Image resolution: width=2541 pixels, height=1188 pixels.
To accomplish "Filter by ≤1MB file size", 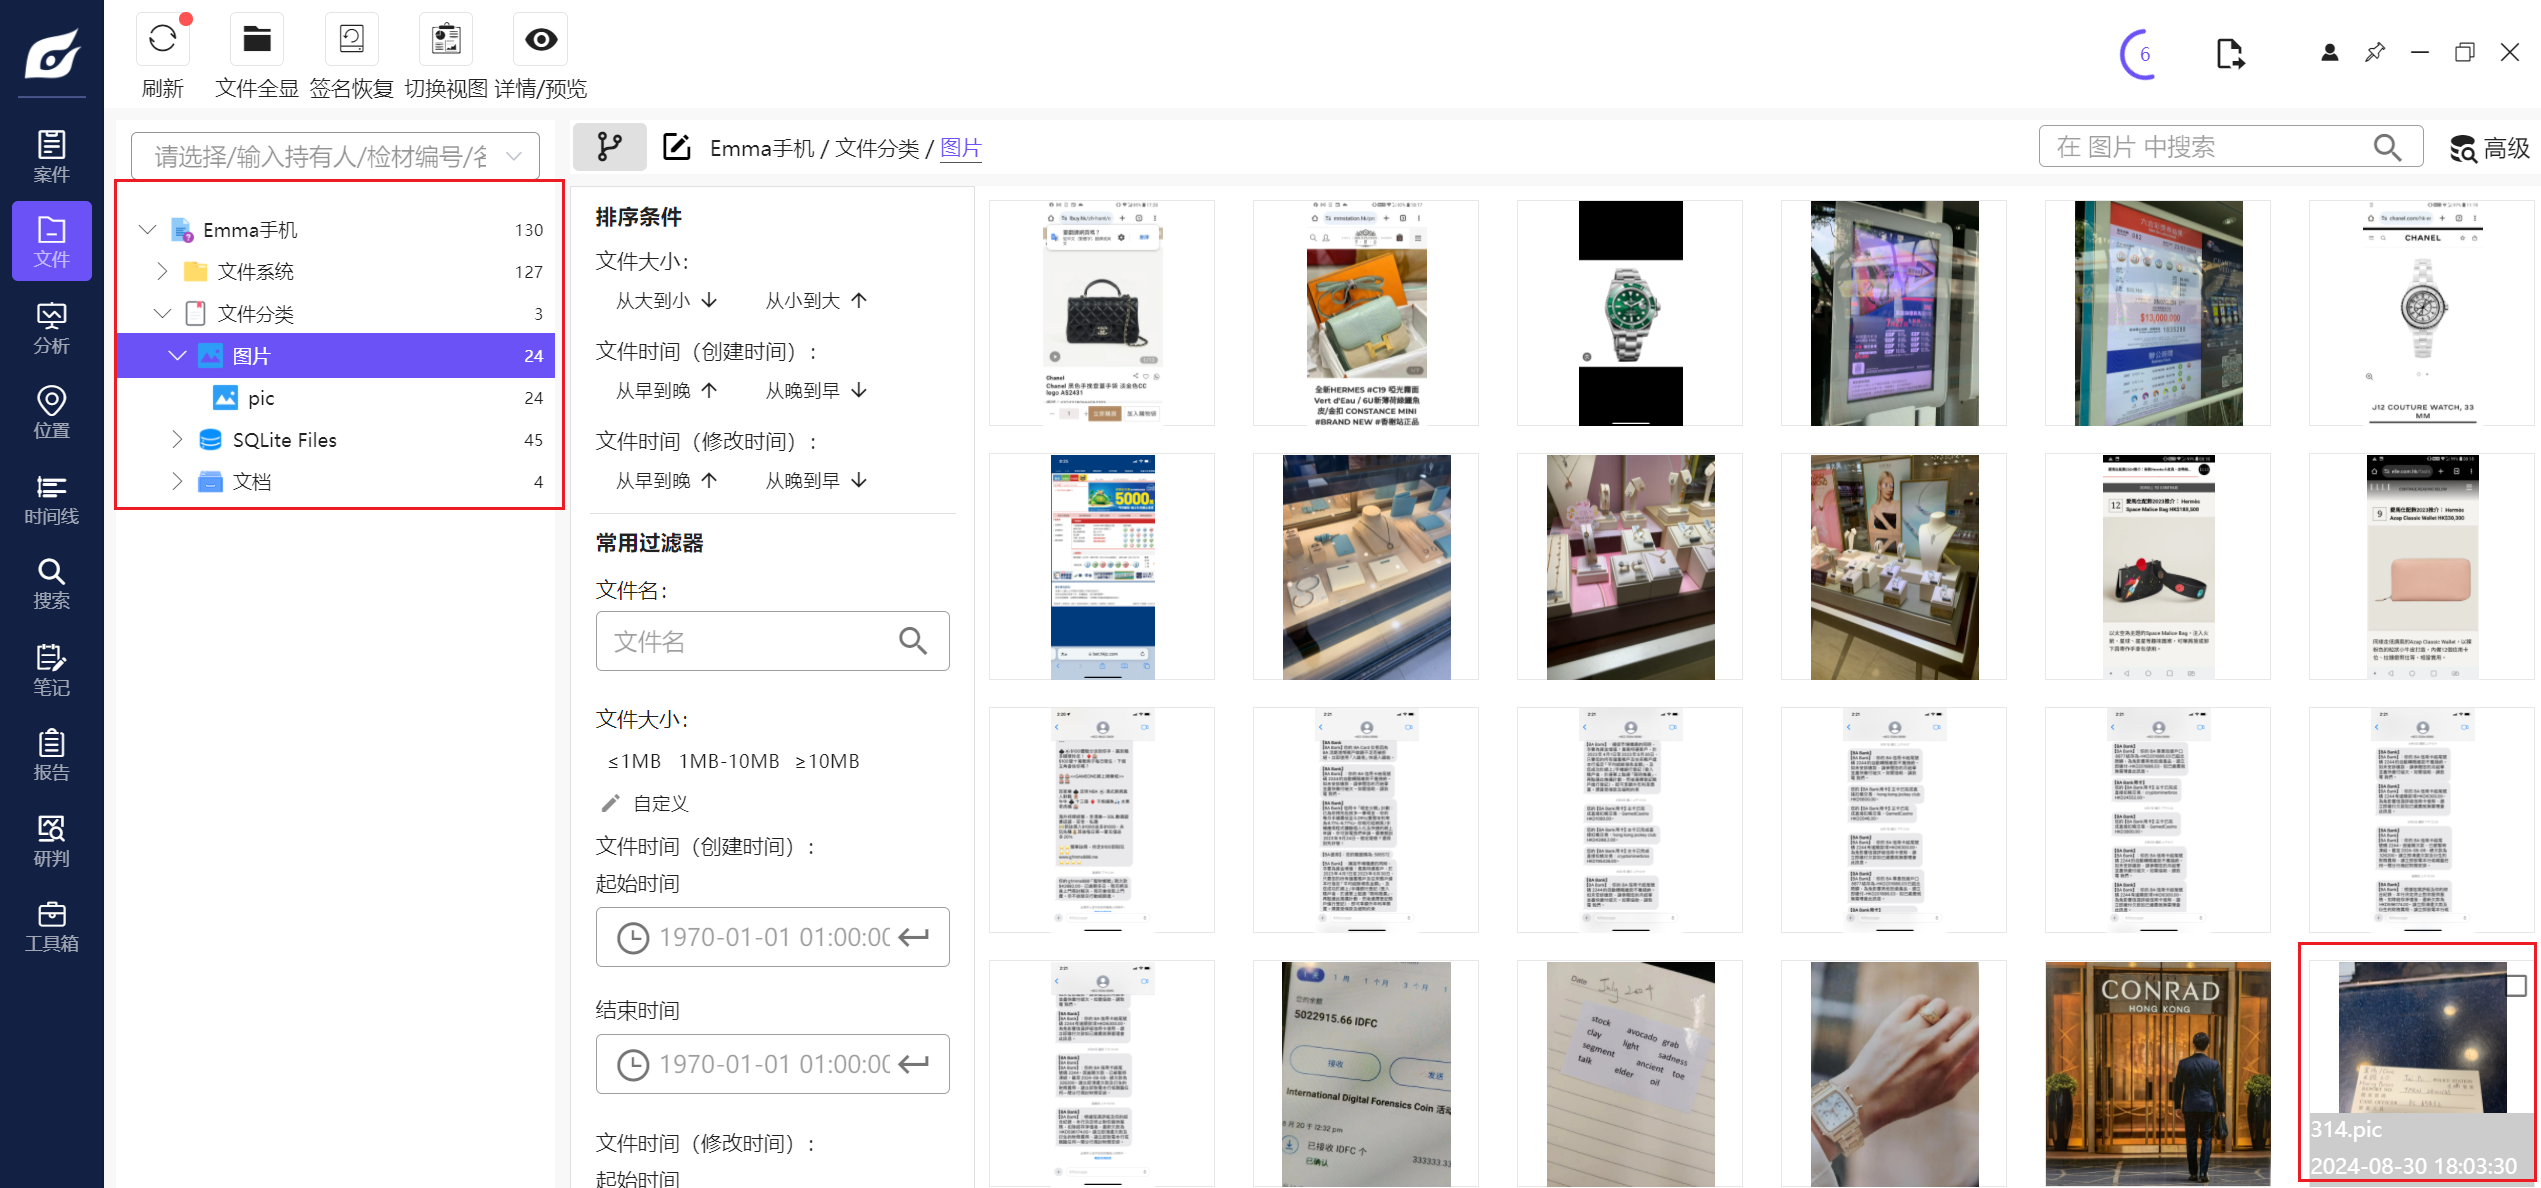I will pos(634,761).
